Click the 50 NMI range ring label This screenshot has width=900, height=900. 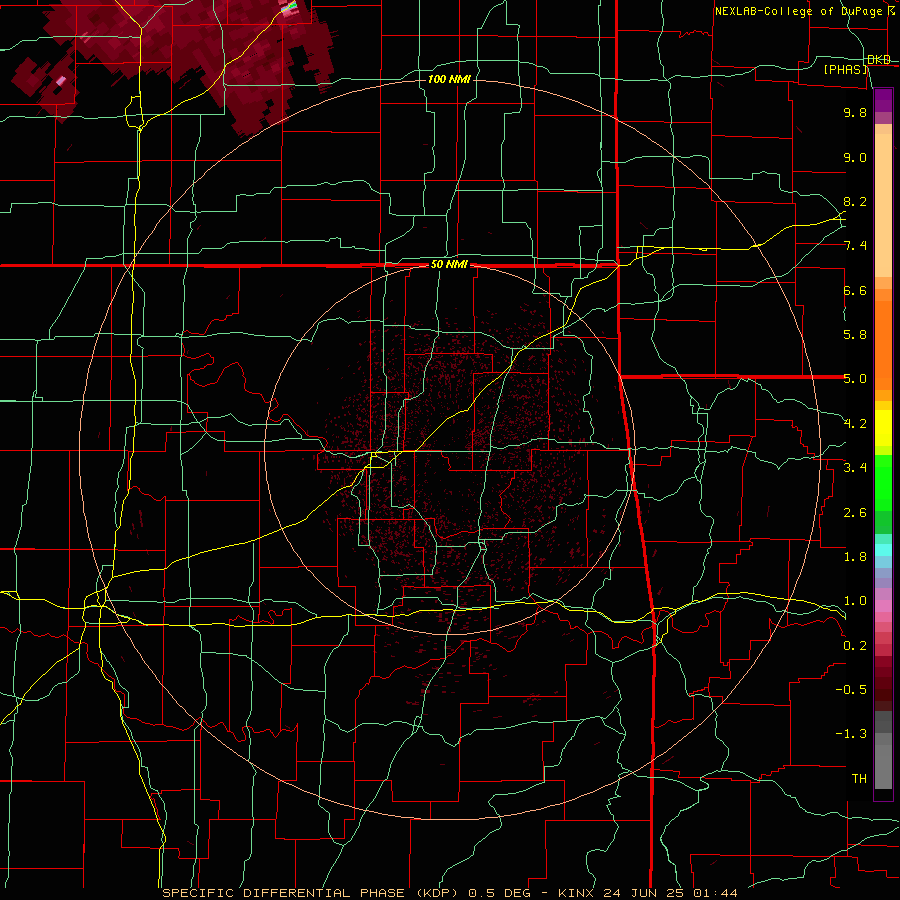[449, 264]
